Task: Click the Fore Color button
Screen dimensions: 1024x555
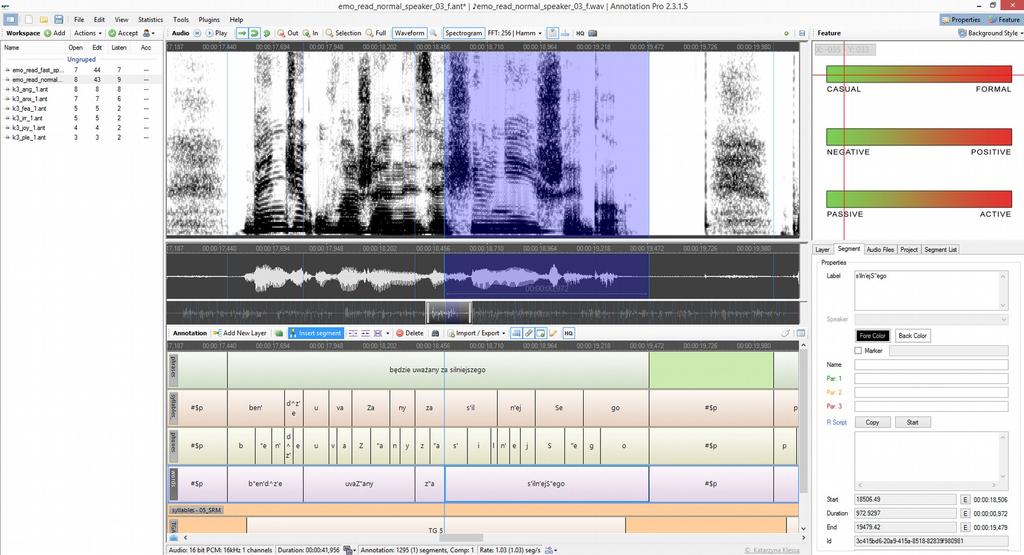Action: [872, 336]
